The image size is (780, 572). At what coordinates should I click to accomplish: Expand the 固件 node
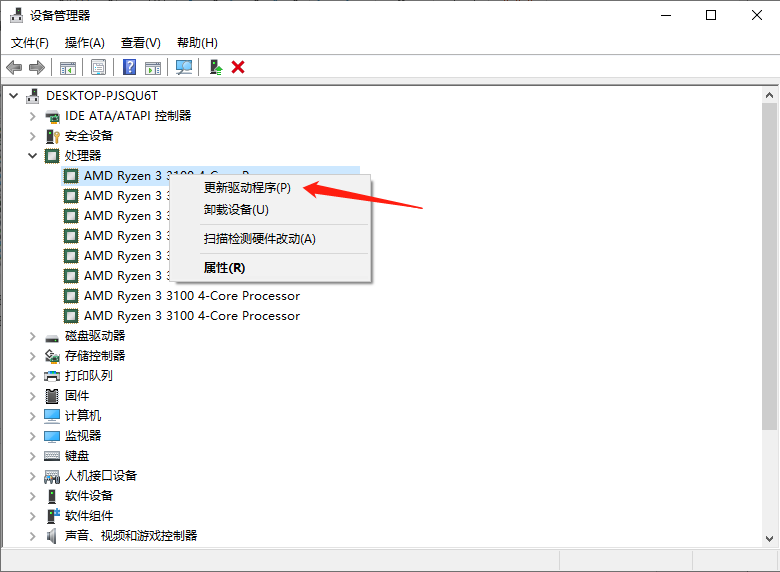[x=33, y=396]
